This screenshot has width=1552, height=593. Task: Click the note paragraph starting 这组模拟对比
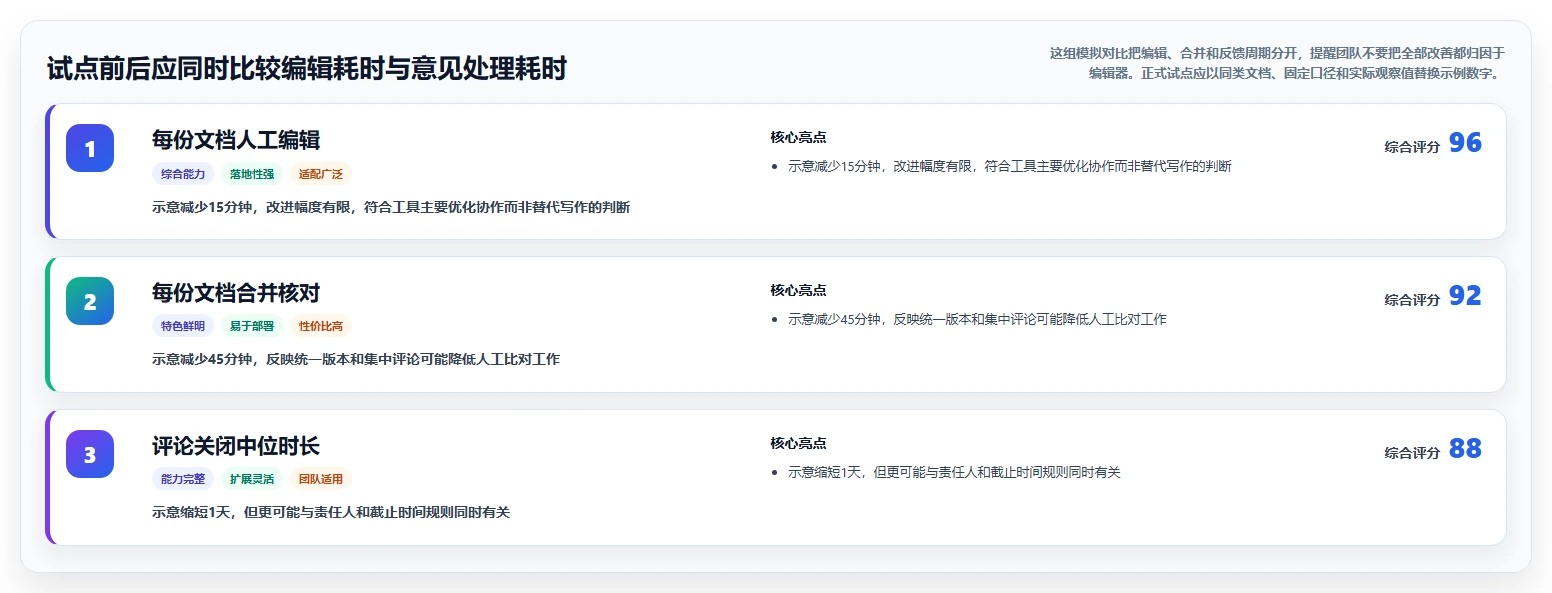[x=1277, y=63]
